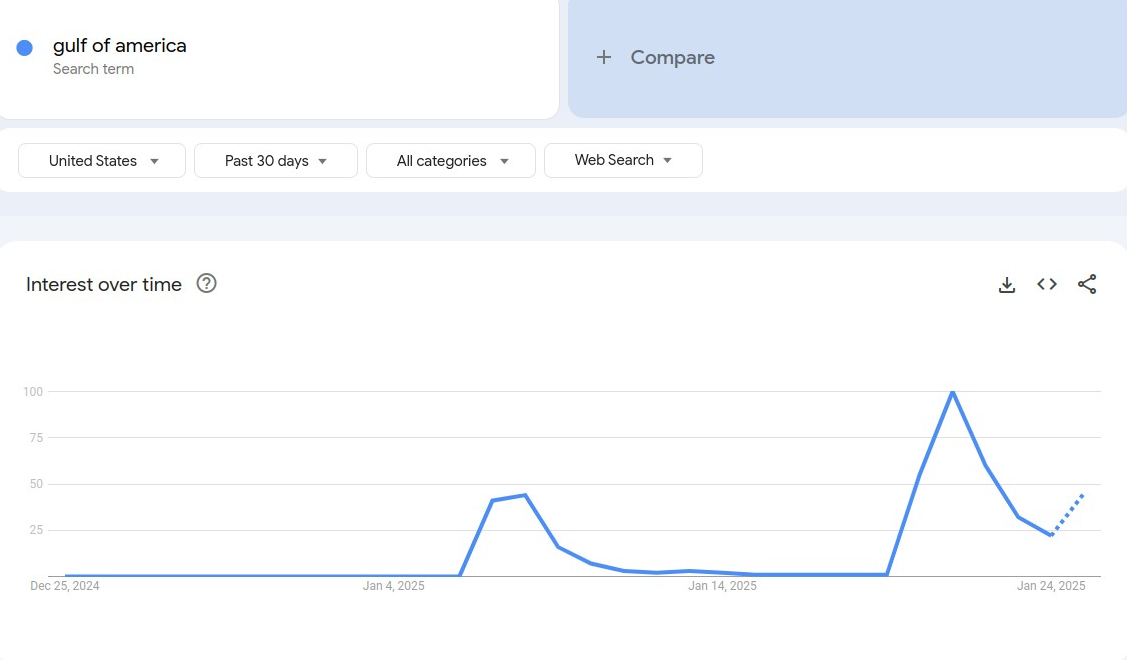1127x660 pixels.
Task: Change the Past 30 days time range
Action: [x=276, y=160]
